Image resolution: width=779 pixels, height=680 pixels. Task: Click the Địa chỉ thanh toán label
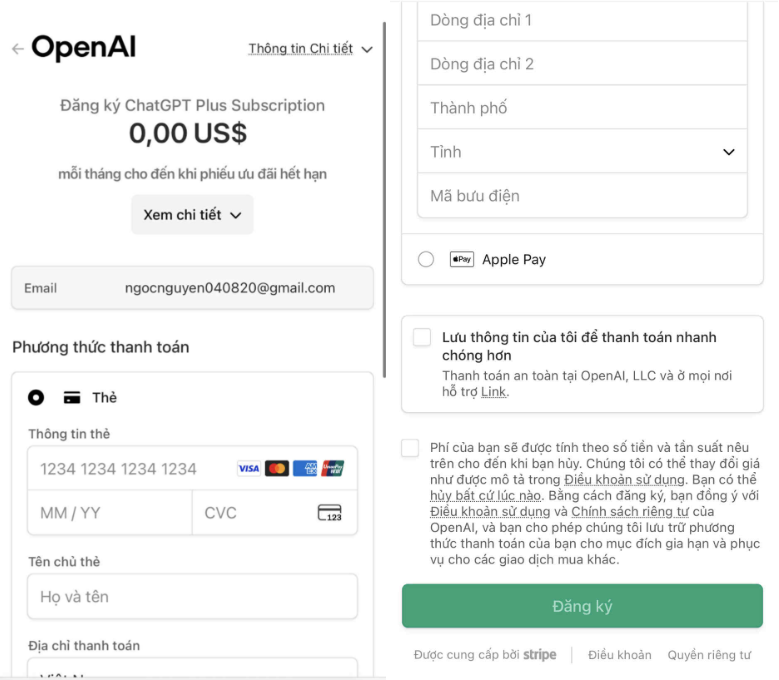84,646
